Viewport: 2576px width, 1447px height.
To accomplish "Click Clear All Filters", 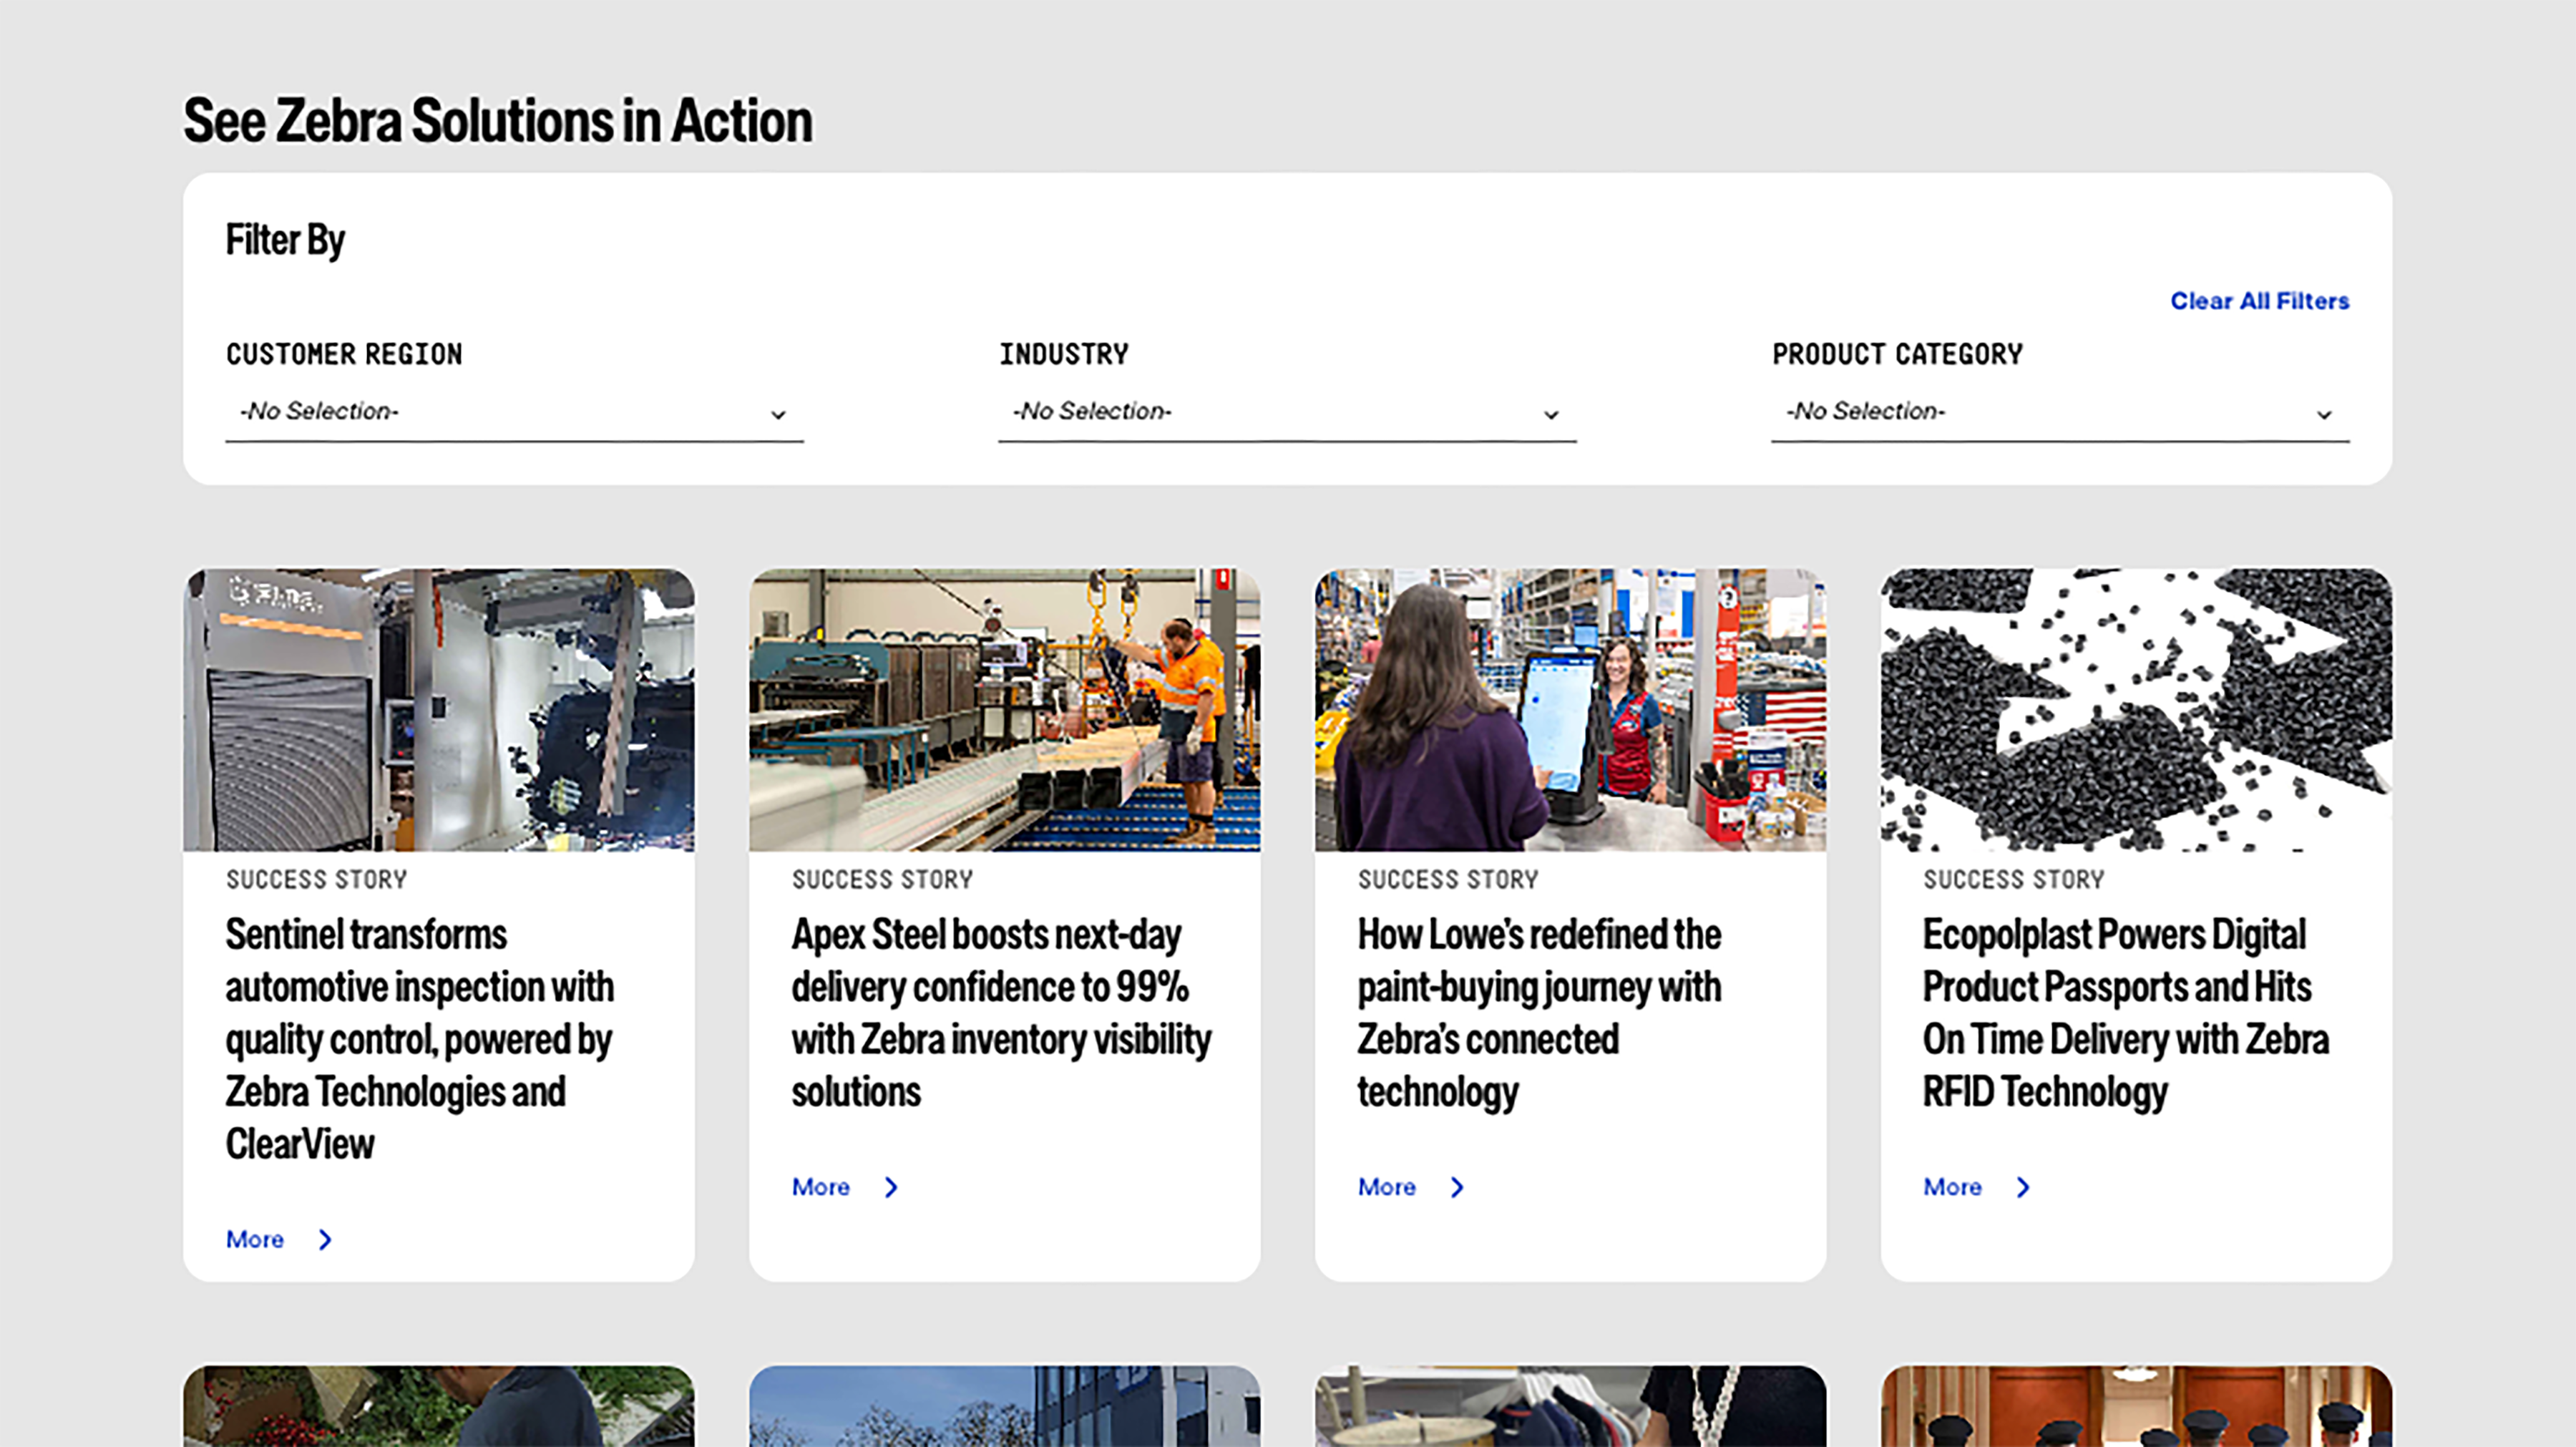I will click(2258, 300).
